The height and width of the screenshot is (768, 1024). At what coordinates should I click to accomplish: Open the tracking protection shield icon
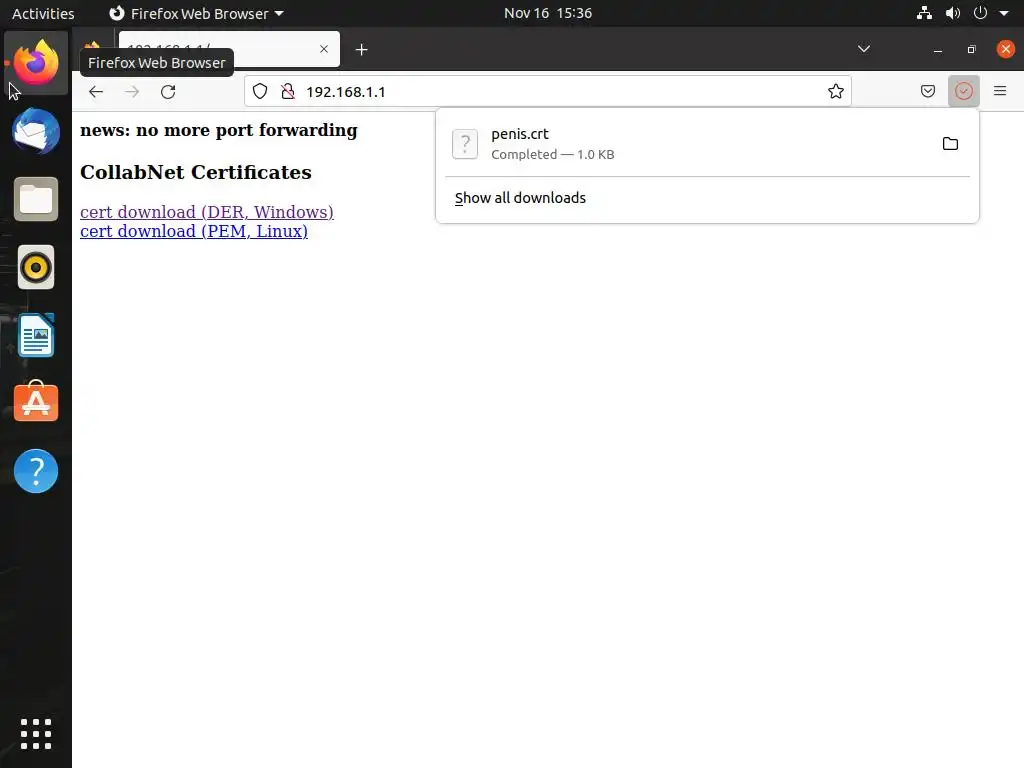point(260,91)
